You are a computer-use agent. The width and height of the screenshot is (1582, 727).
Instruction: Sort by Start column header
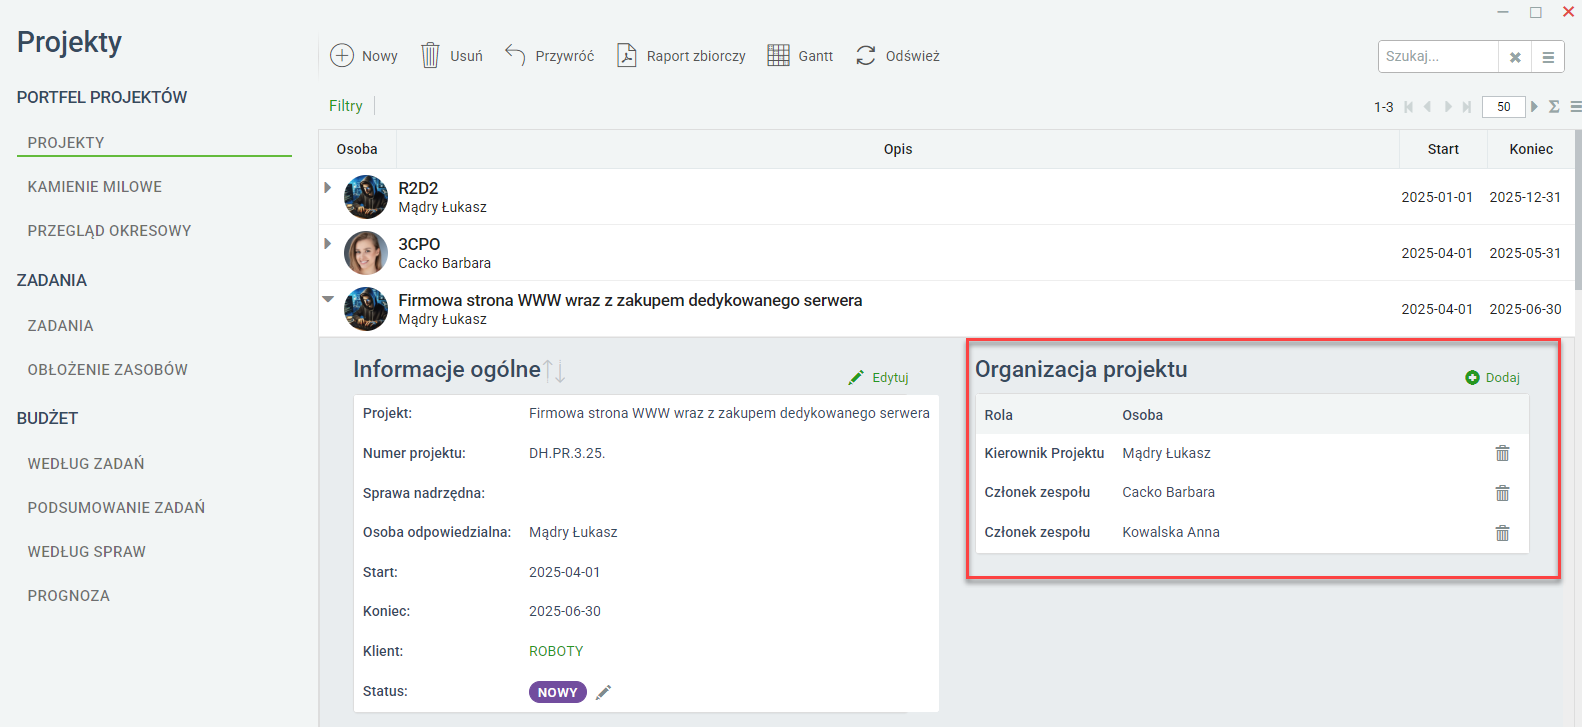coord(1443,149)
